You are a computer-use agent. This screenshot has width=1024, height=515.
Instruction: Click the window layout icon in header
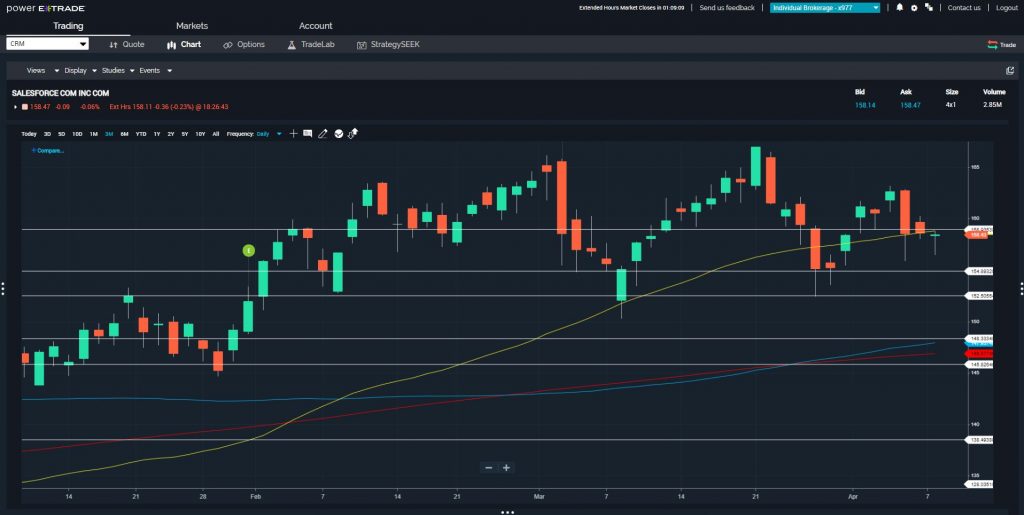[x=928, y=8]
